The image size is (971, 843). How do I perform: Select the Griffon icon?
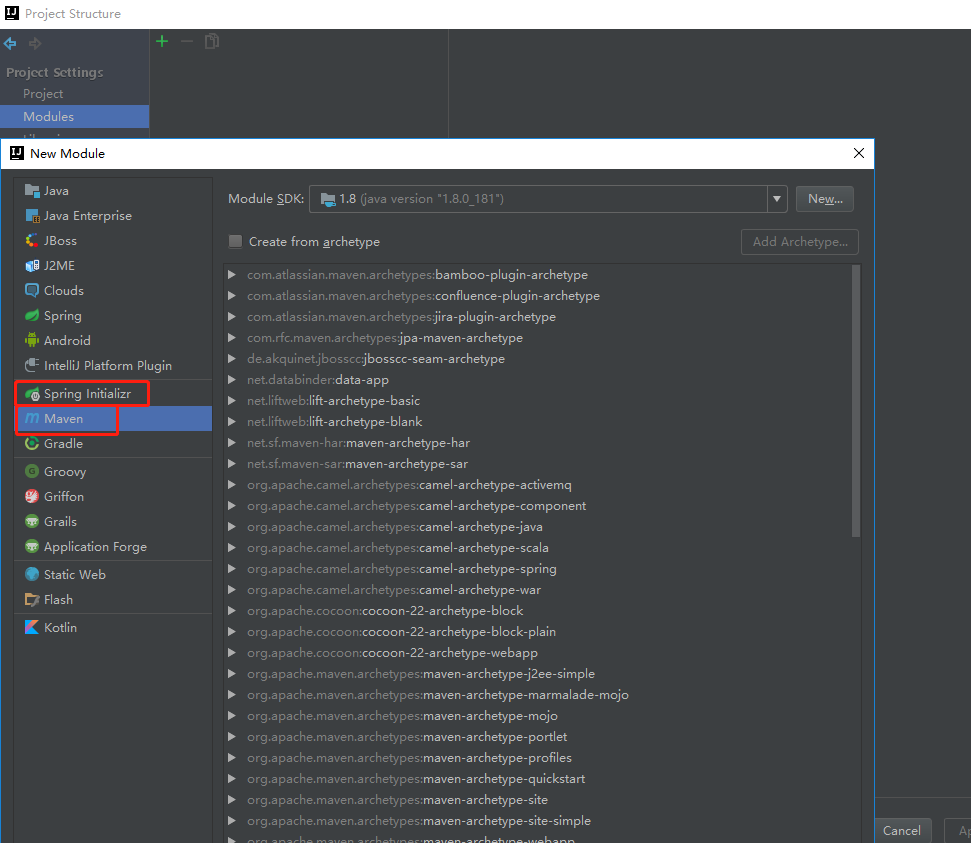point(32,497)
